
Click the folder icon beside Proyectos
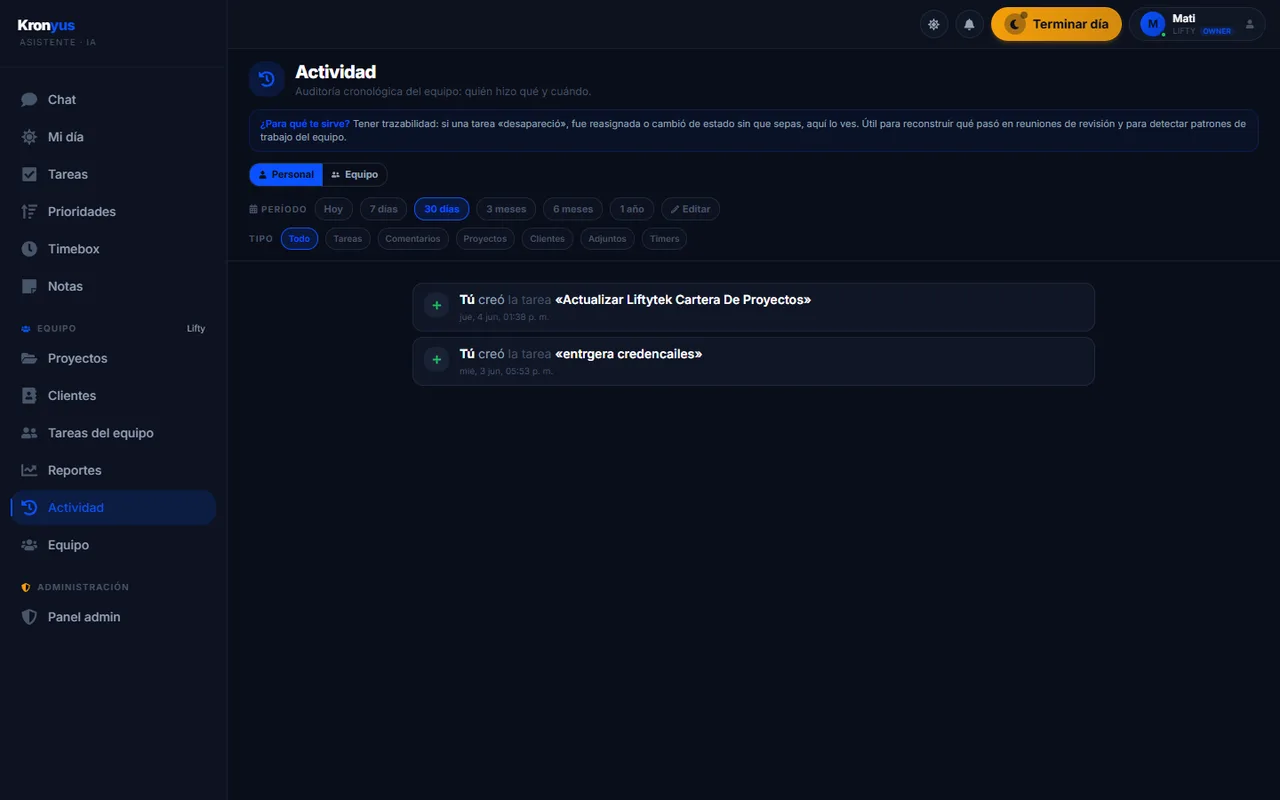(29, 358)
